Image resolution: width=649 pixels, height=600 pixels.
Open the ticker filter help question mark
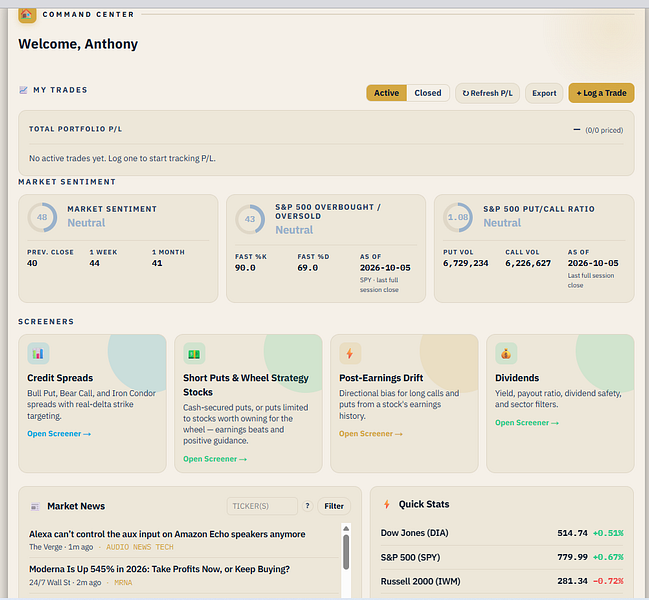pos(307,506)
